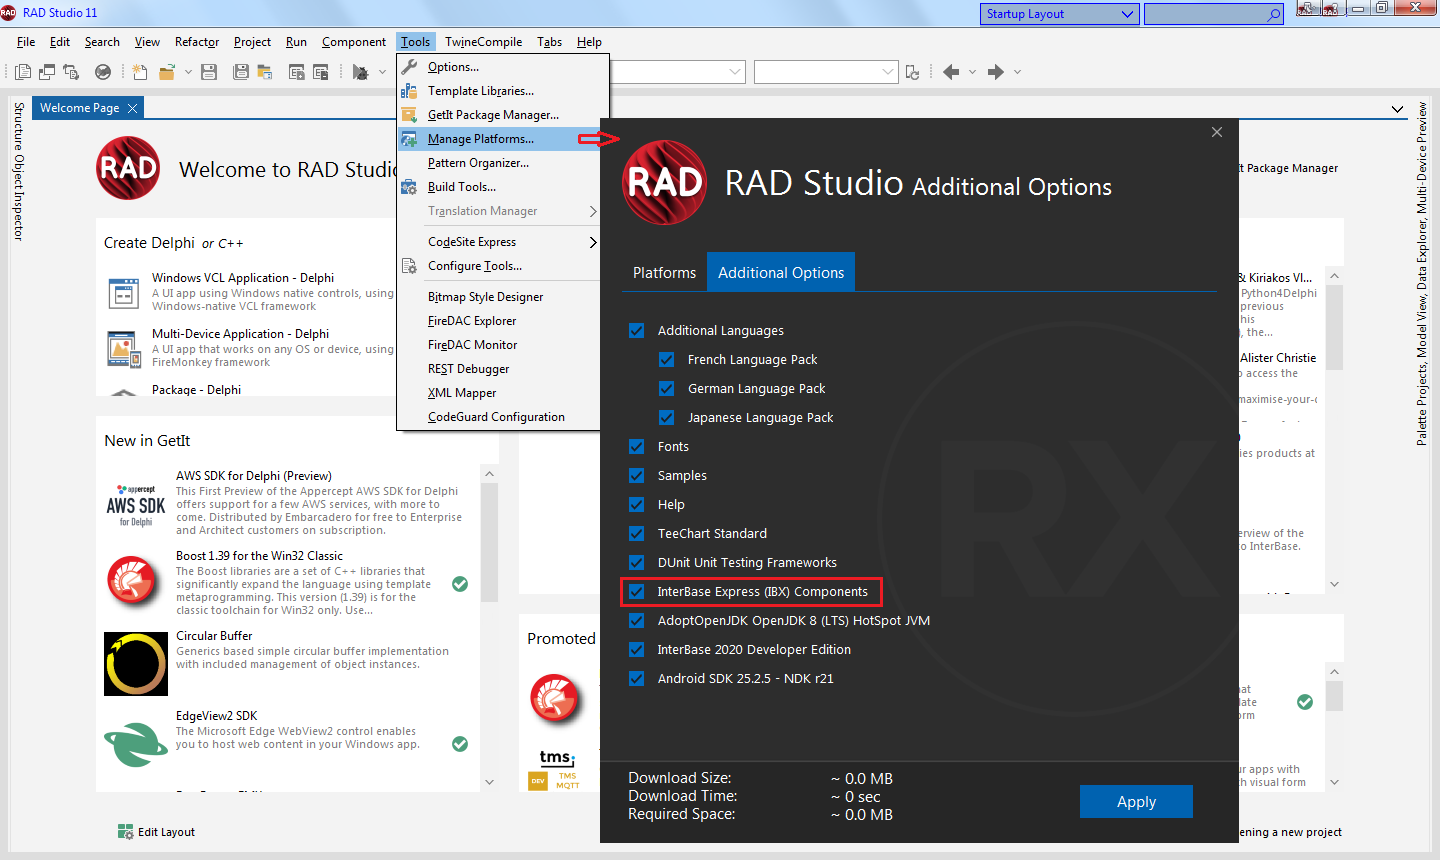Expand the Run dropdown arrow next to bug icon

tap(382, 72)
